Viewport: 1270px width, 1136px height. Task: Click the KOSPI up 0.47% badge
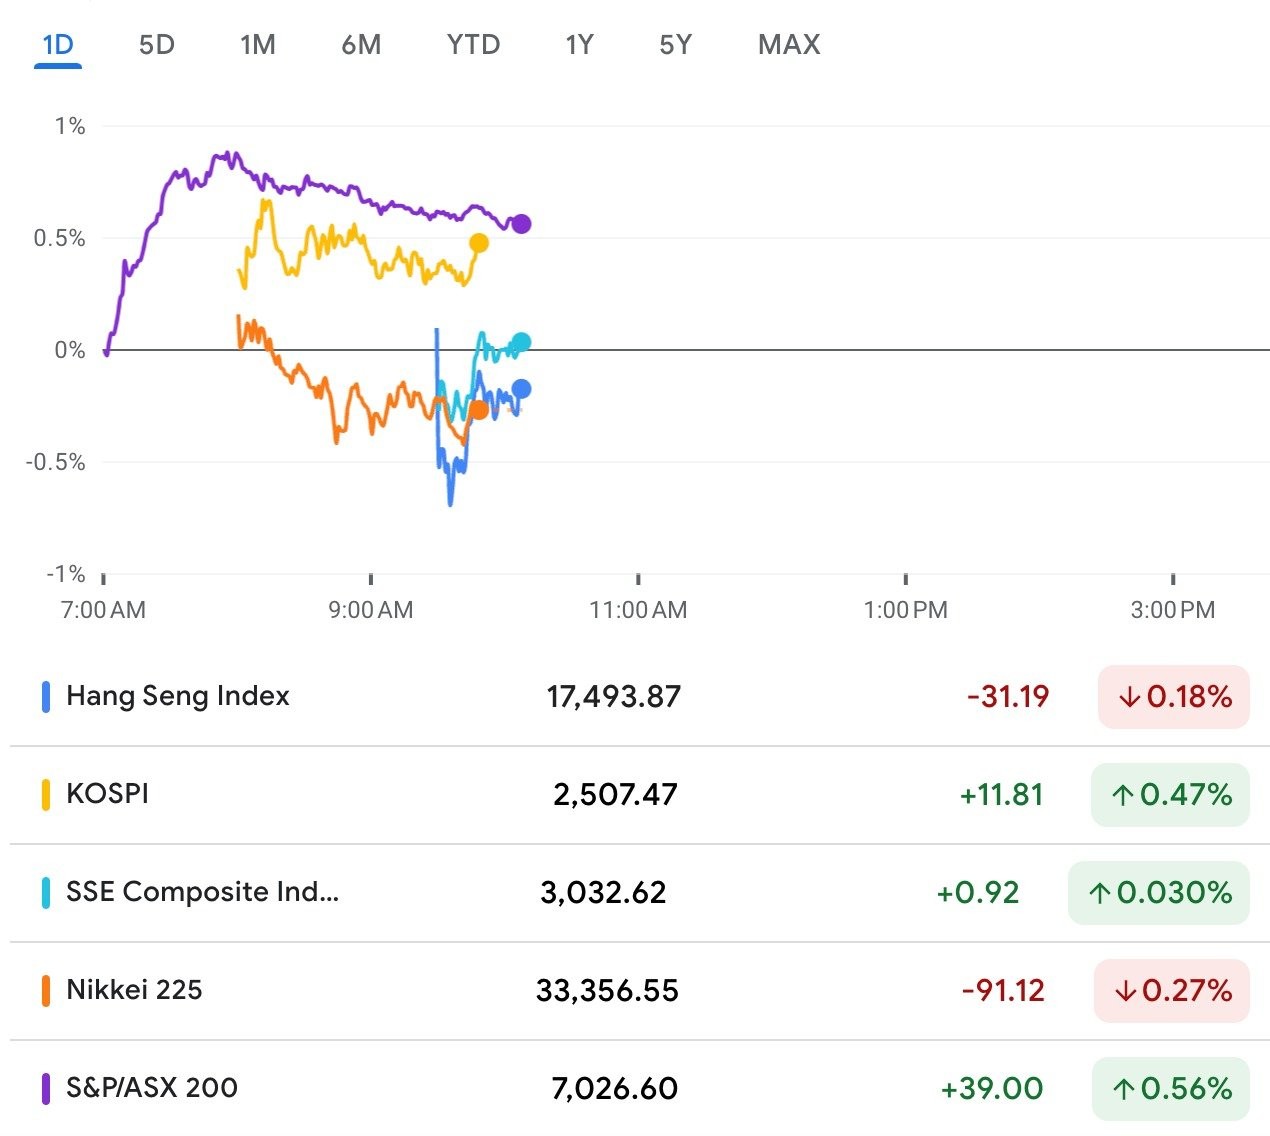point(1170,794)
